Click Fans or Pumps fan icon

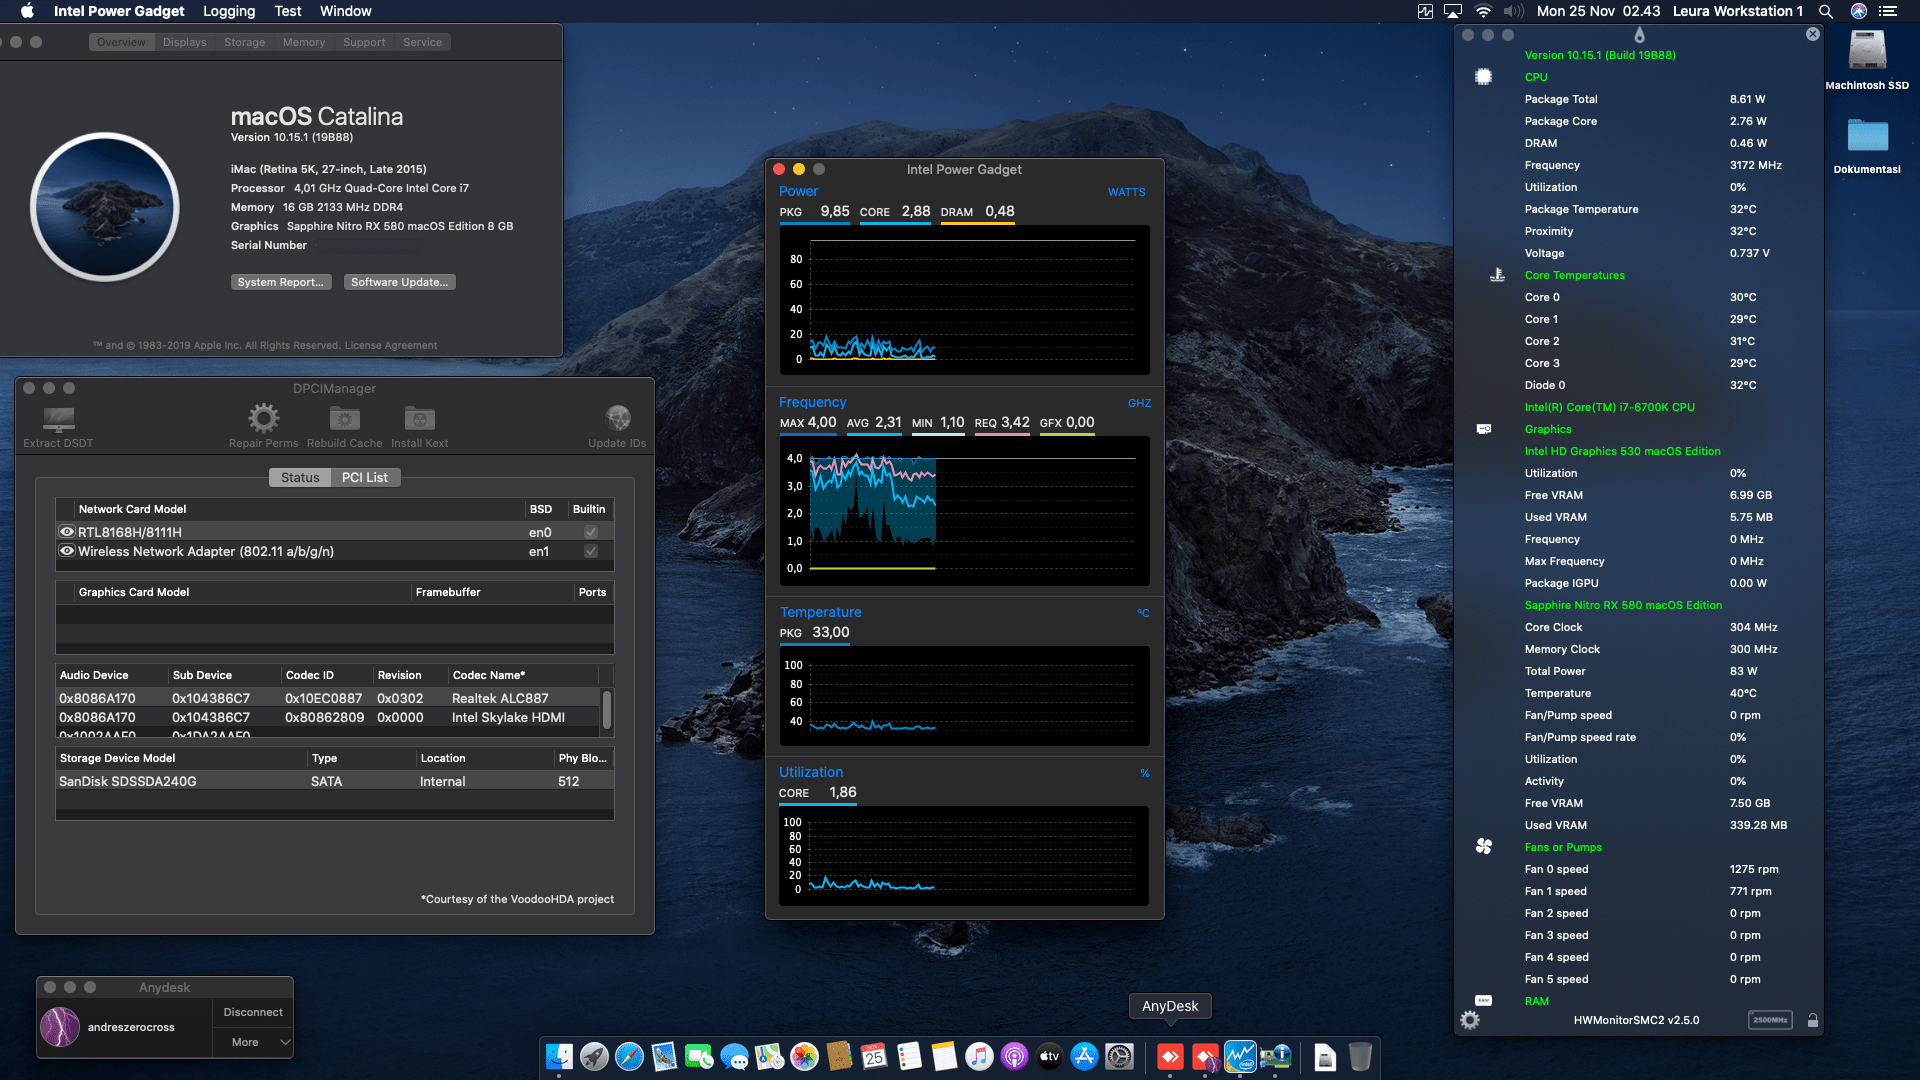tap(1484, 847)
